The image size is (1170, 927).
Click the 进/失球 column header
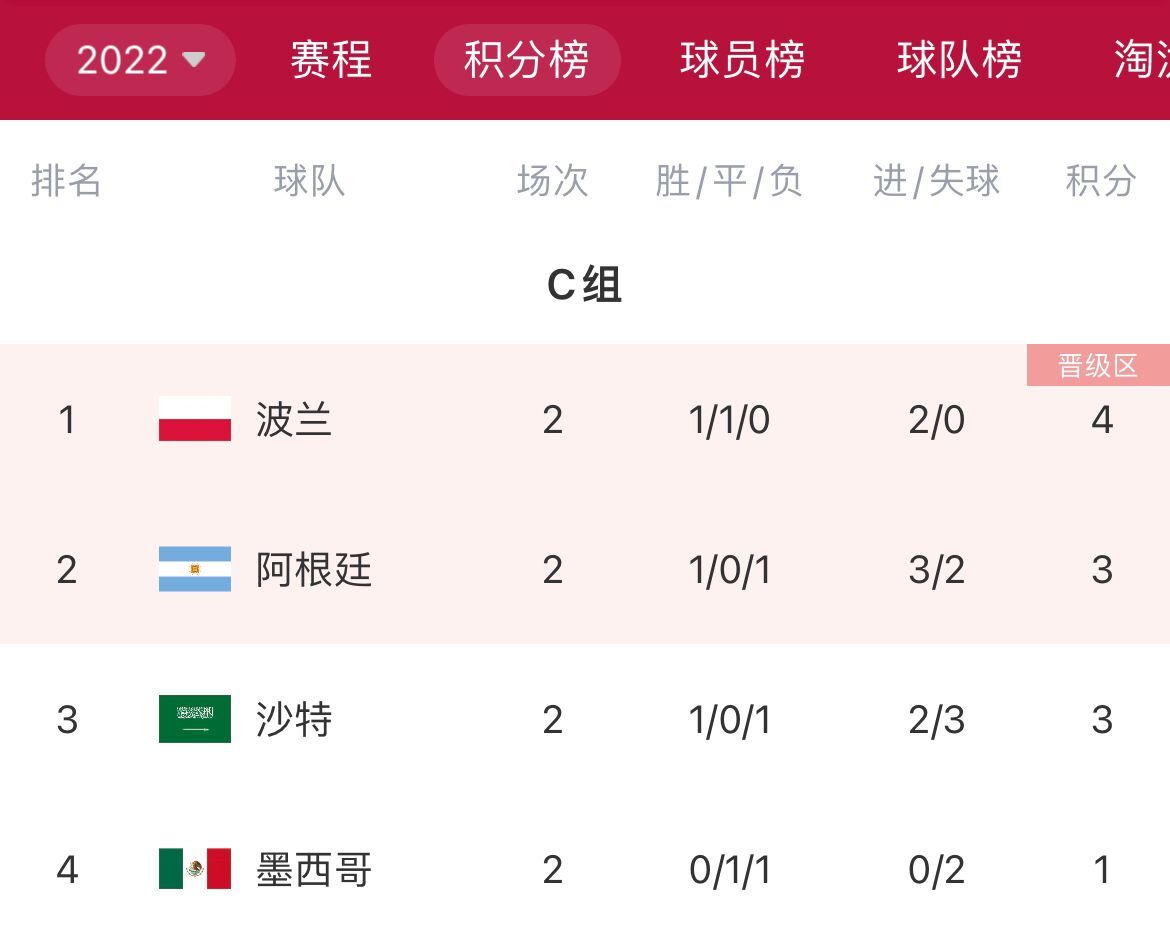(x=936, y=181)
